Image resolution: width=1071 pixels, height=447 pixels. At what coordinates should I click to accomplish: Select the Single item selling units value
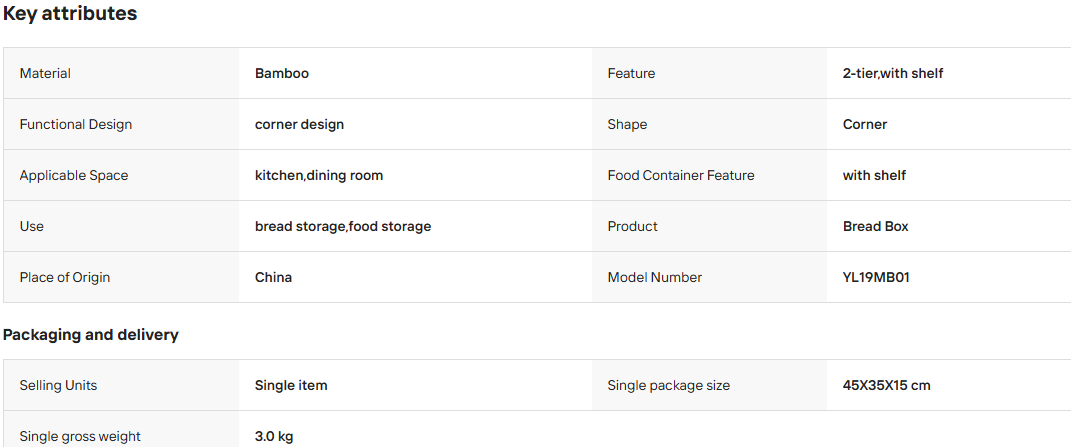pos(291,385)
